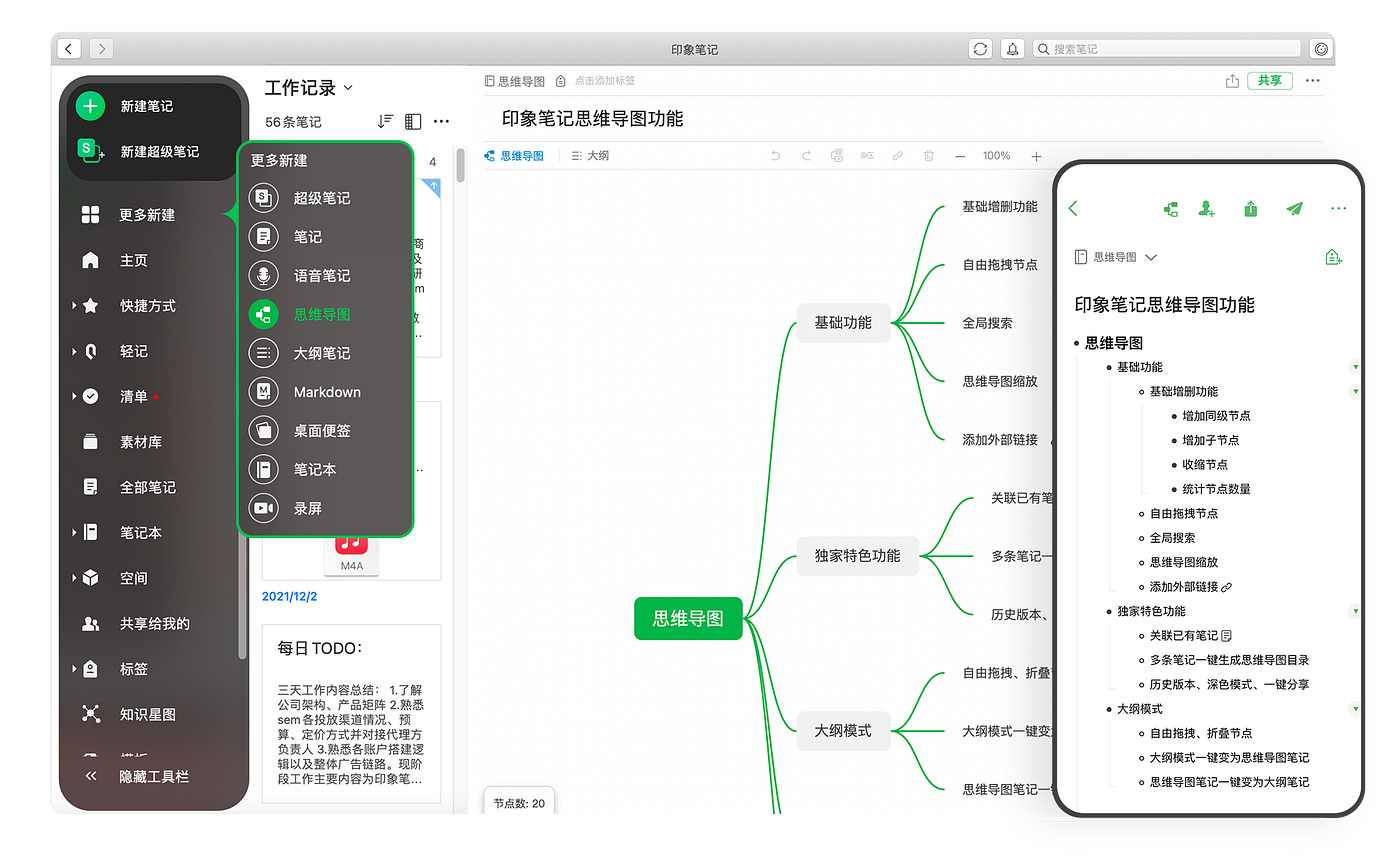Expand 空间 in the sidebar
The width and height of the screenshot is (1400, 865).
[74, 578]
